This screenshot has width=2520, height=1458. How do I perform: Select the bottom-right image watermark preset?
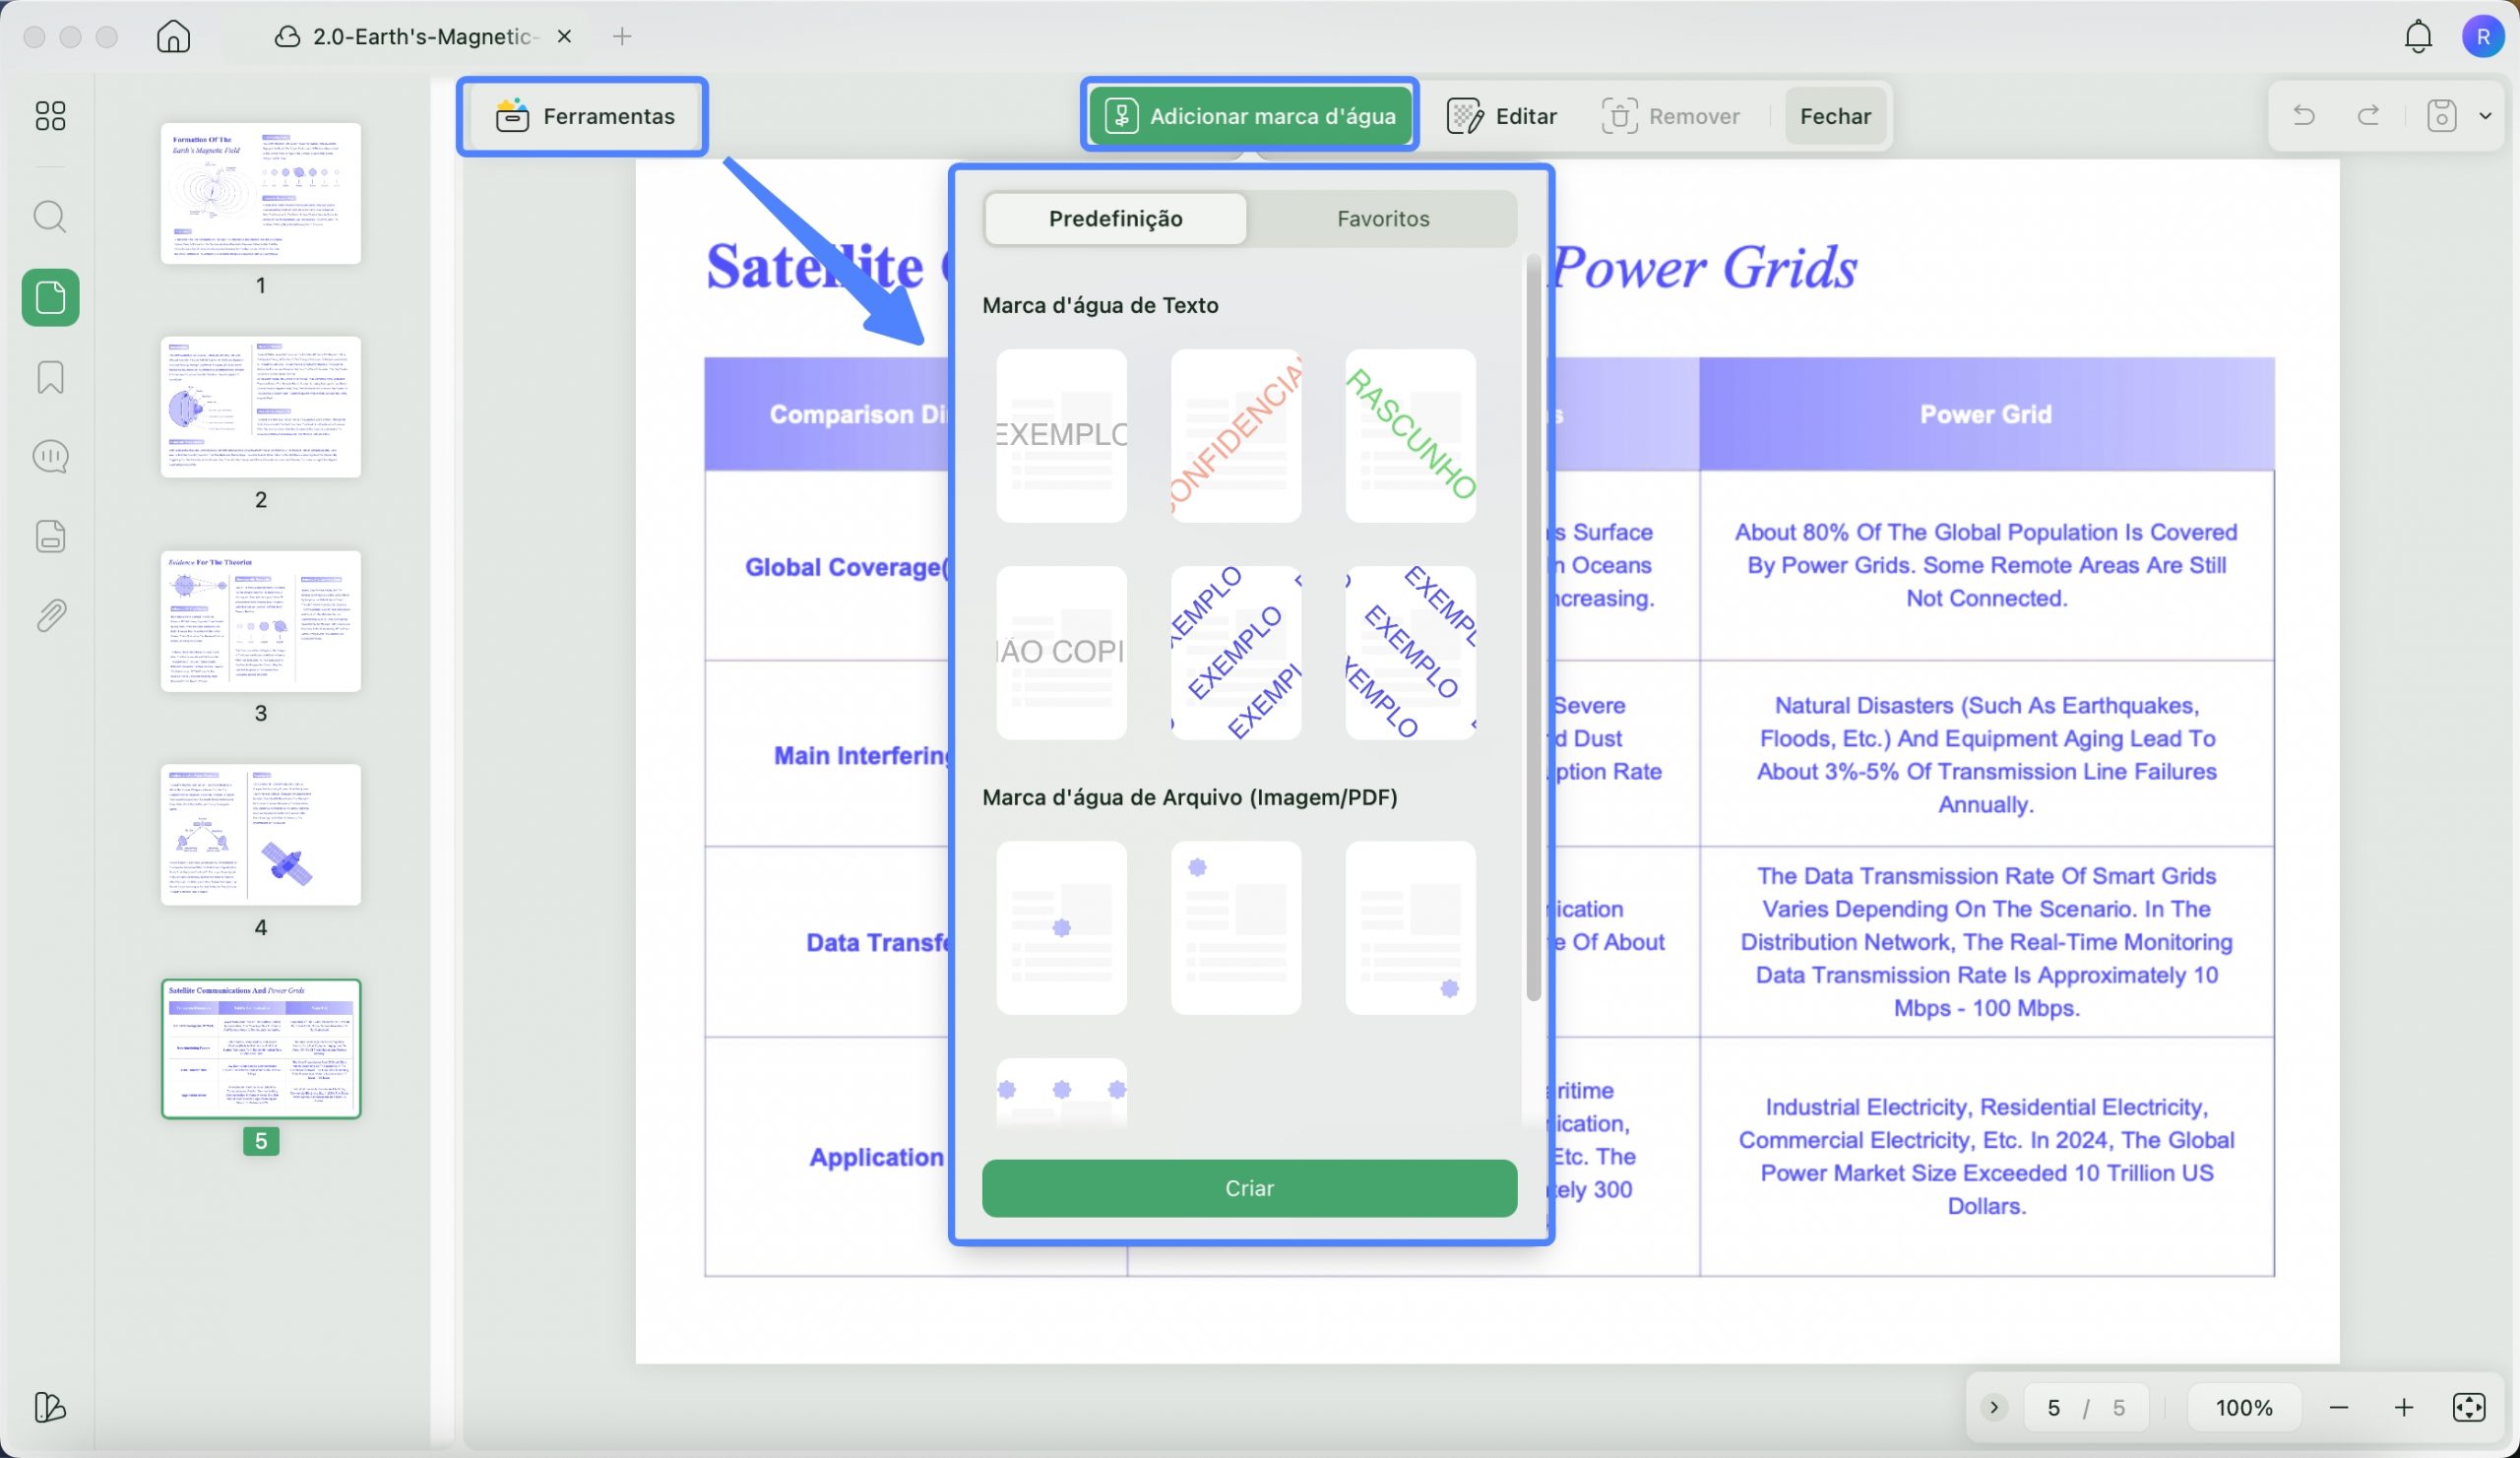(x=1410, y=928)
